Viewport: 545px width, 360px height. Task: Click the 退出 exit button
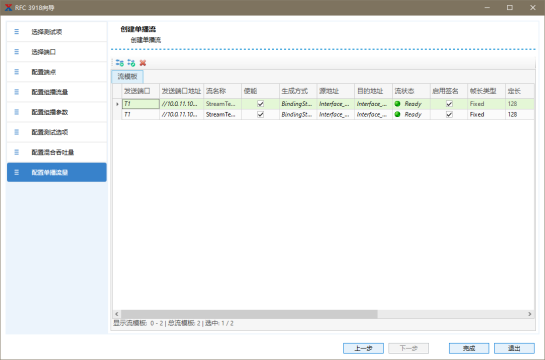tap(514, 348)
